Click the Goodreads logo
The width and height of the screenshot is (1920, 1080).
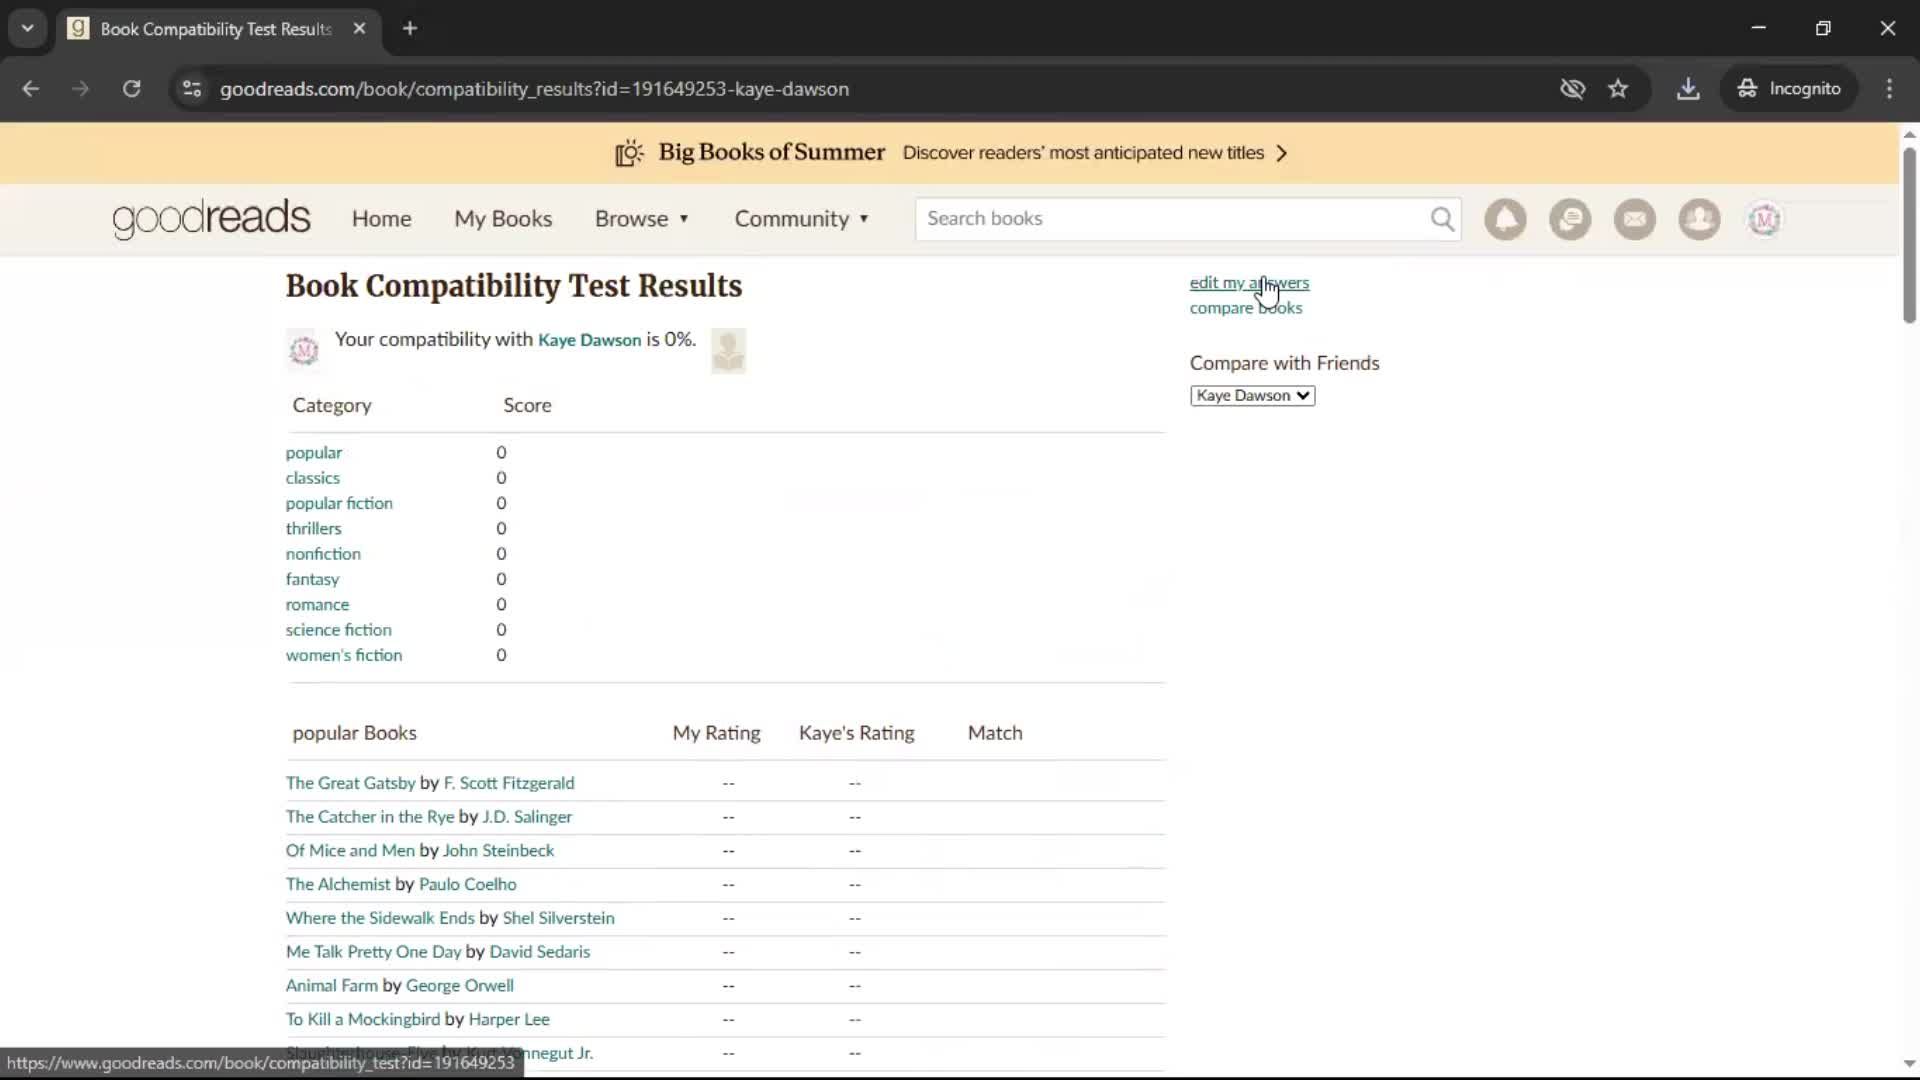(x=211, y=219)
